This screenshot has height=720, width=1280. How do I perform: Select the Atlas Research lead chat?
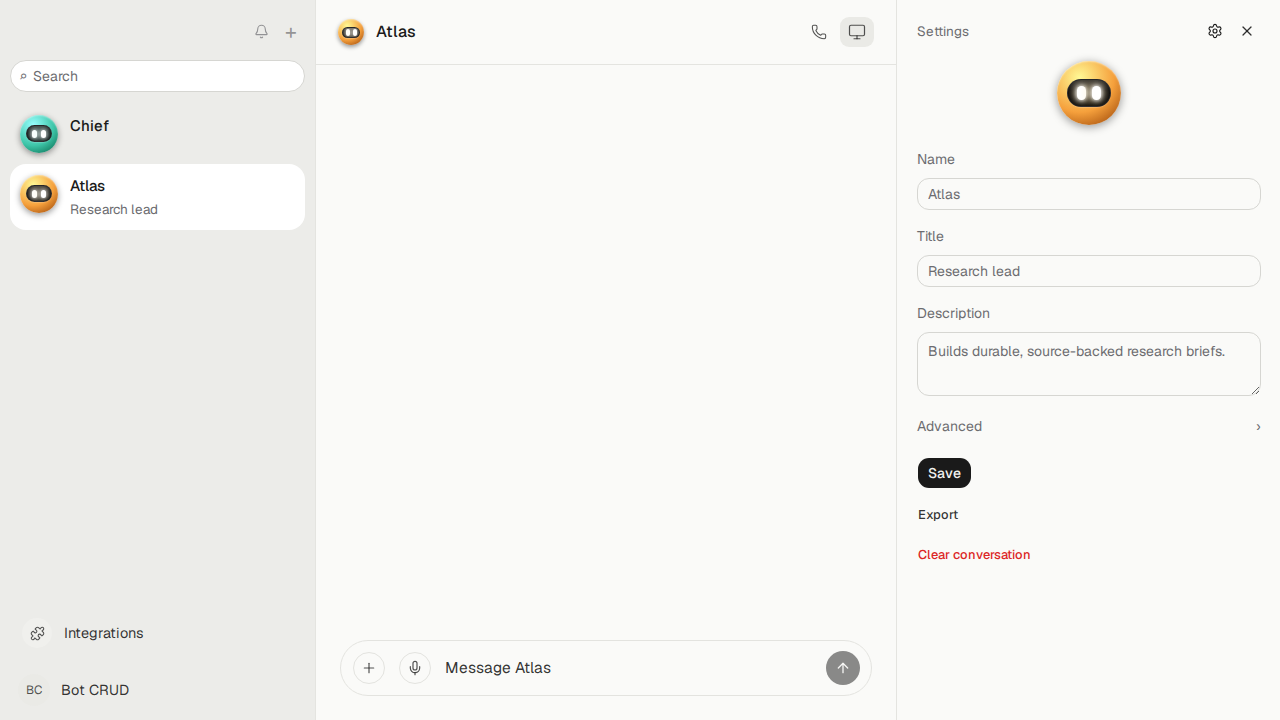coord(158,197)
